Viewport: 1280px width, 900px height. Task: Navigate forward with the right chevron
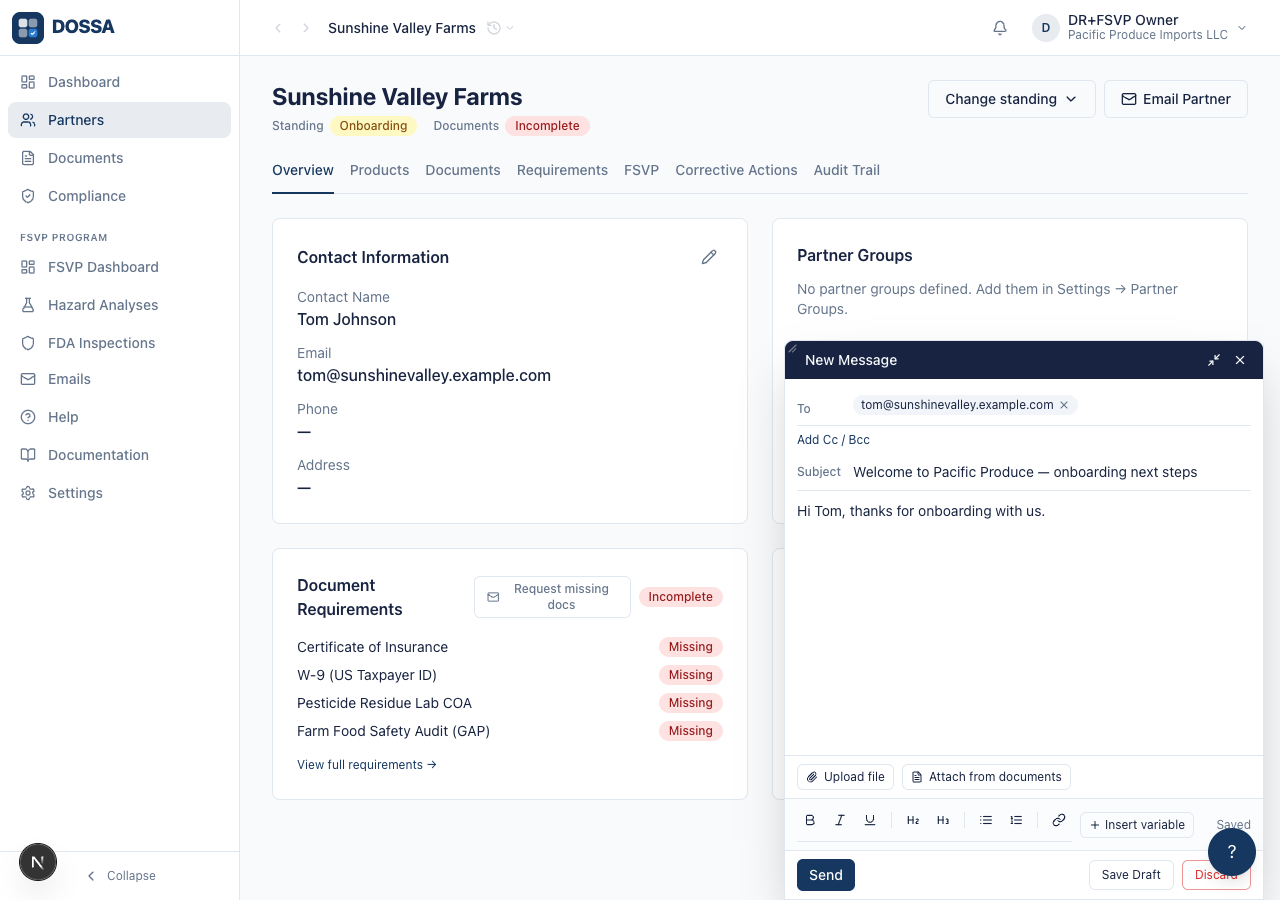[306, 28]
